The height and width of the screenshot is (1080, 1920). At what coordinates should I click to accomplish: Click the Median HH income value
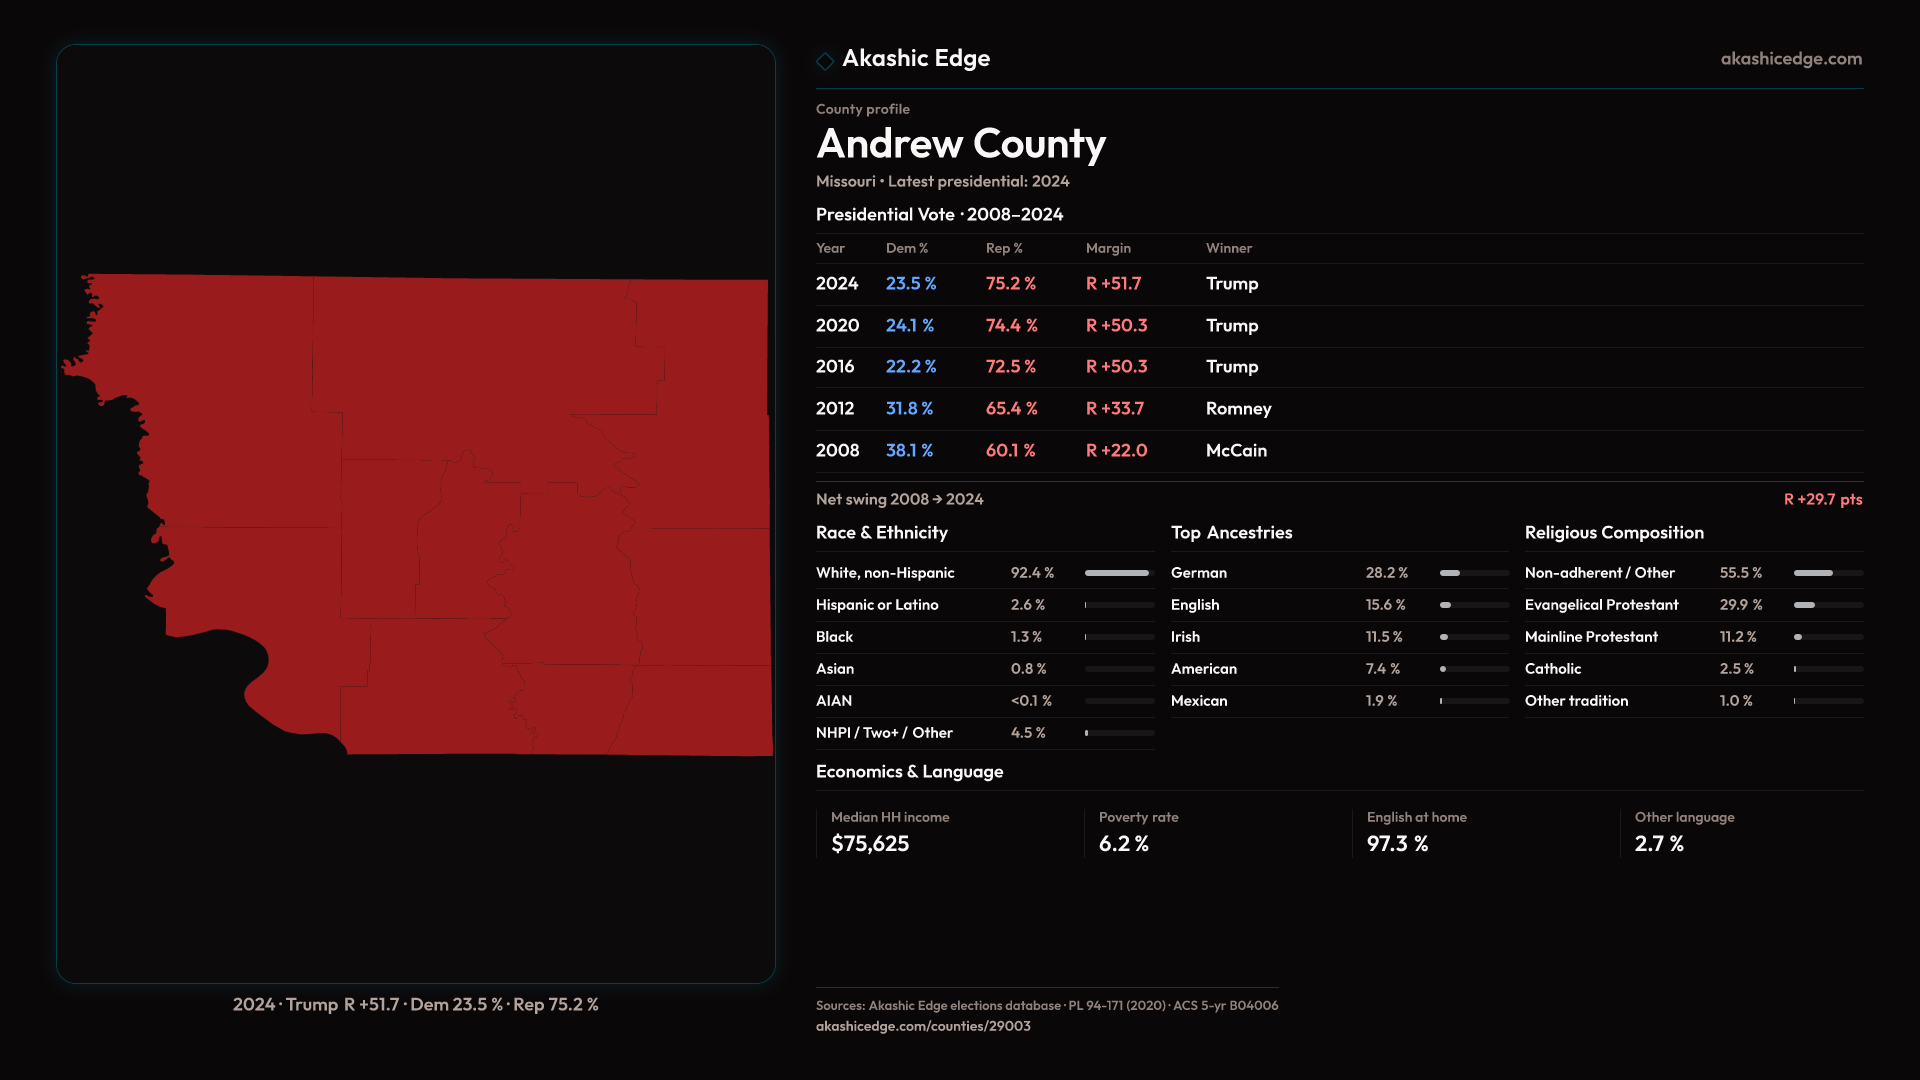click(x=870, y=844)
